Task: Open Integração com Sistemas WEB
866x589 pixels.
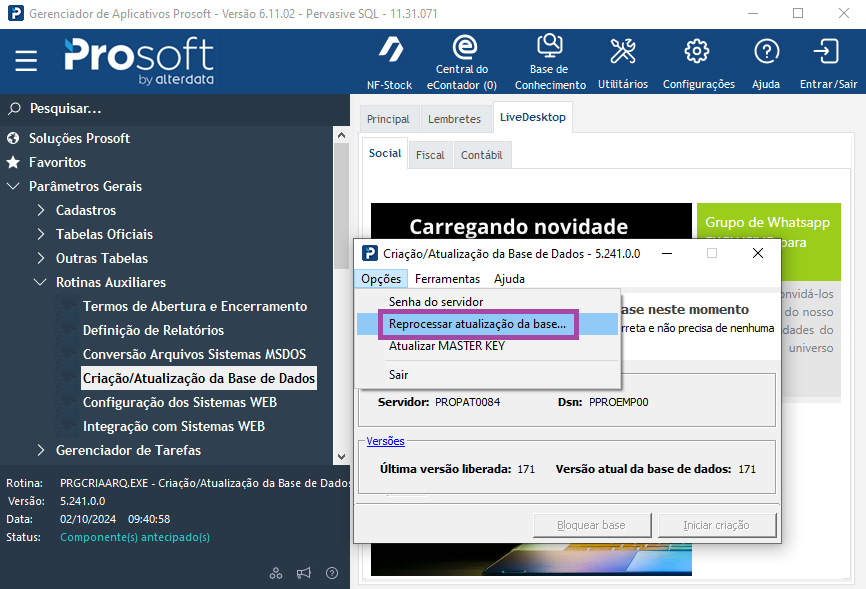Action: click(x=174, y=426)
